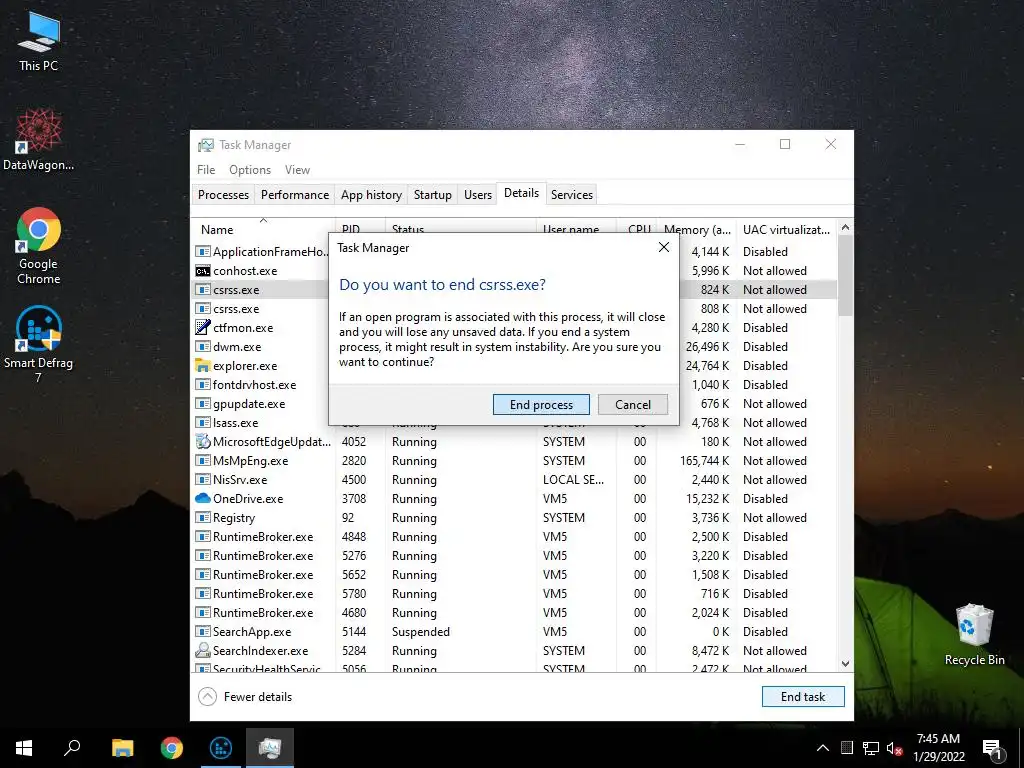Select second csrss.exe row 808 K
Screen dimensions: 1024x768
261,309
